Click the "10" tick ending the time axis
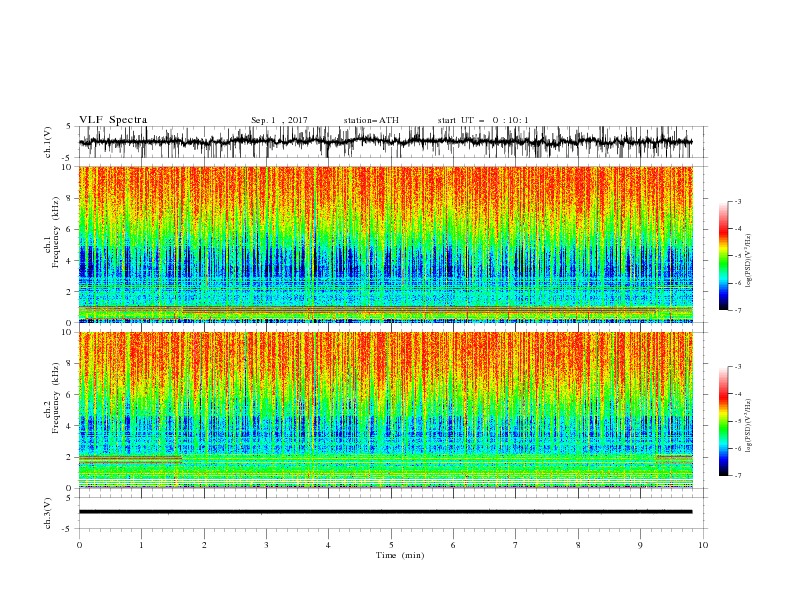This screenshot has height=612, width=792. pyautogui.click(x=703, y=545)
